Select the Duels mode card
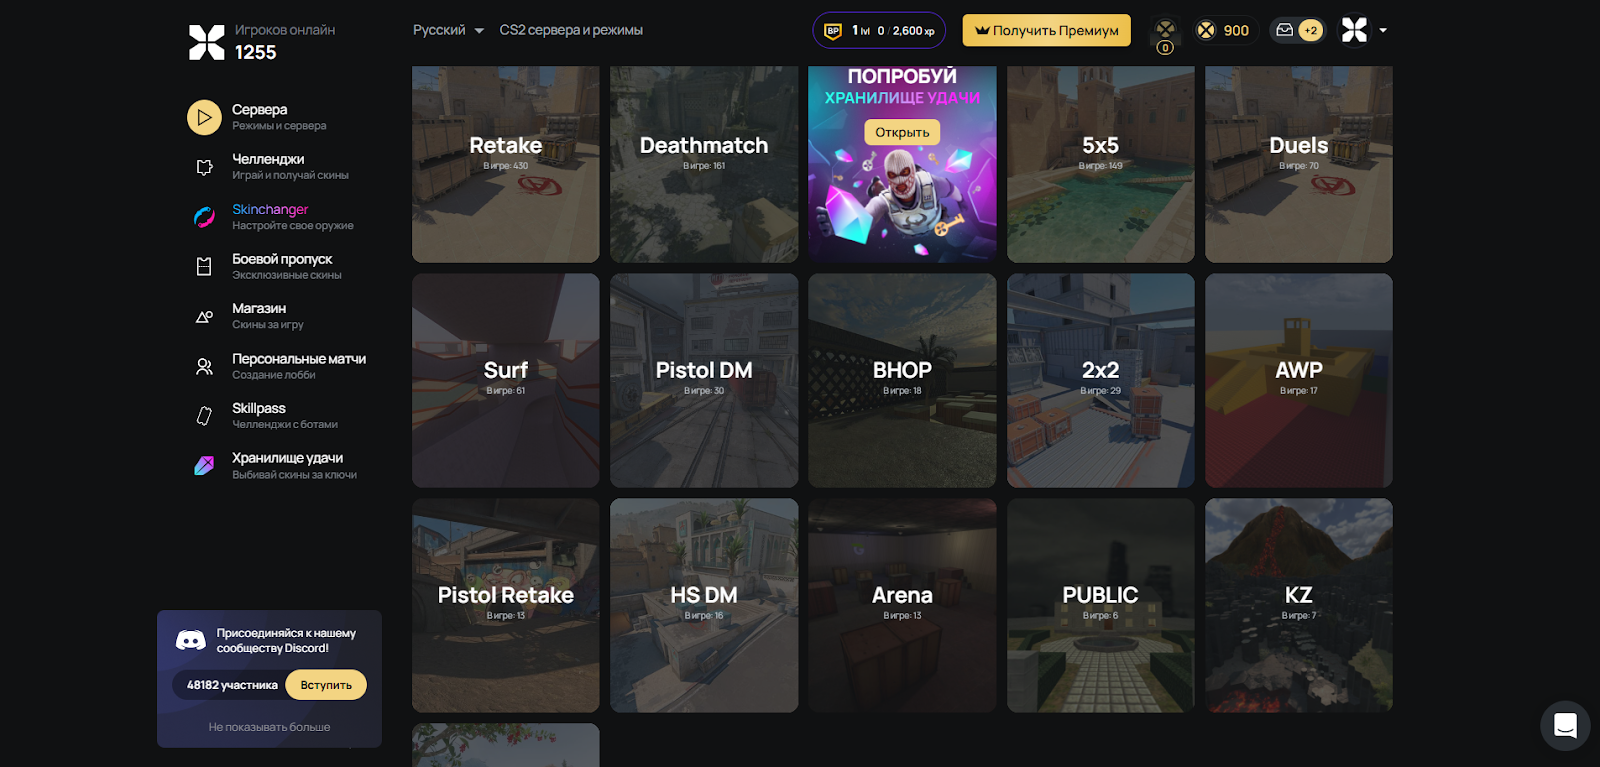The height and width of the screenshot is (767, 1600). [1299, 164]
